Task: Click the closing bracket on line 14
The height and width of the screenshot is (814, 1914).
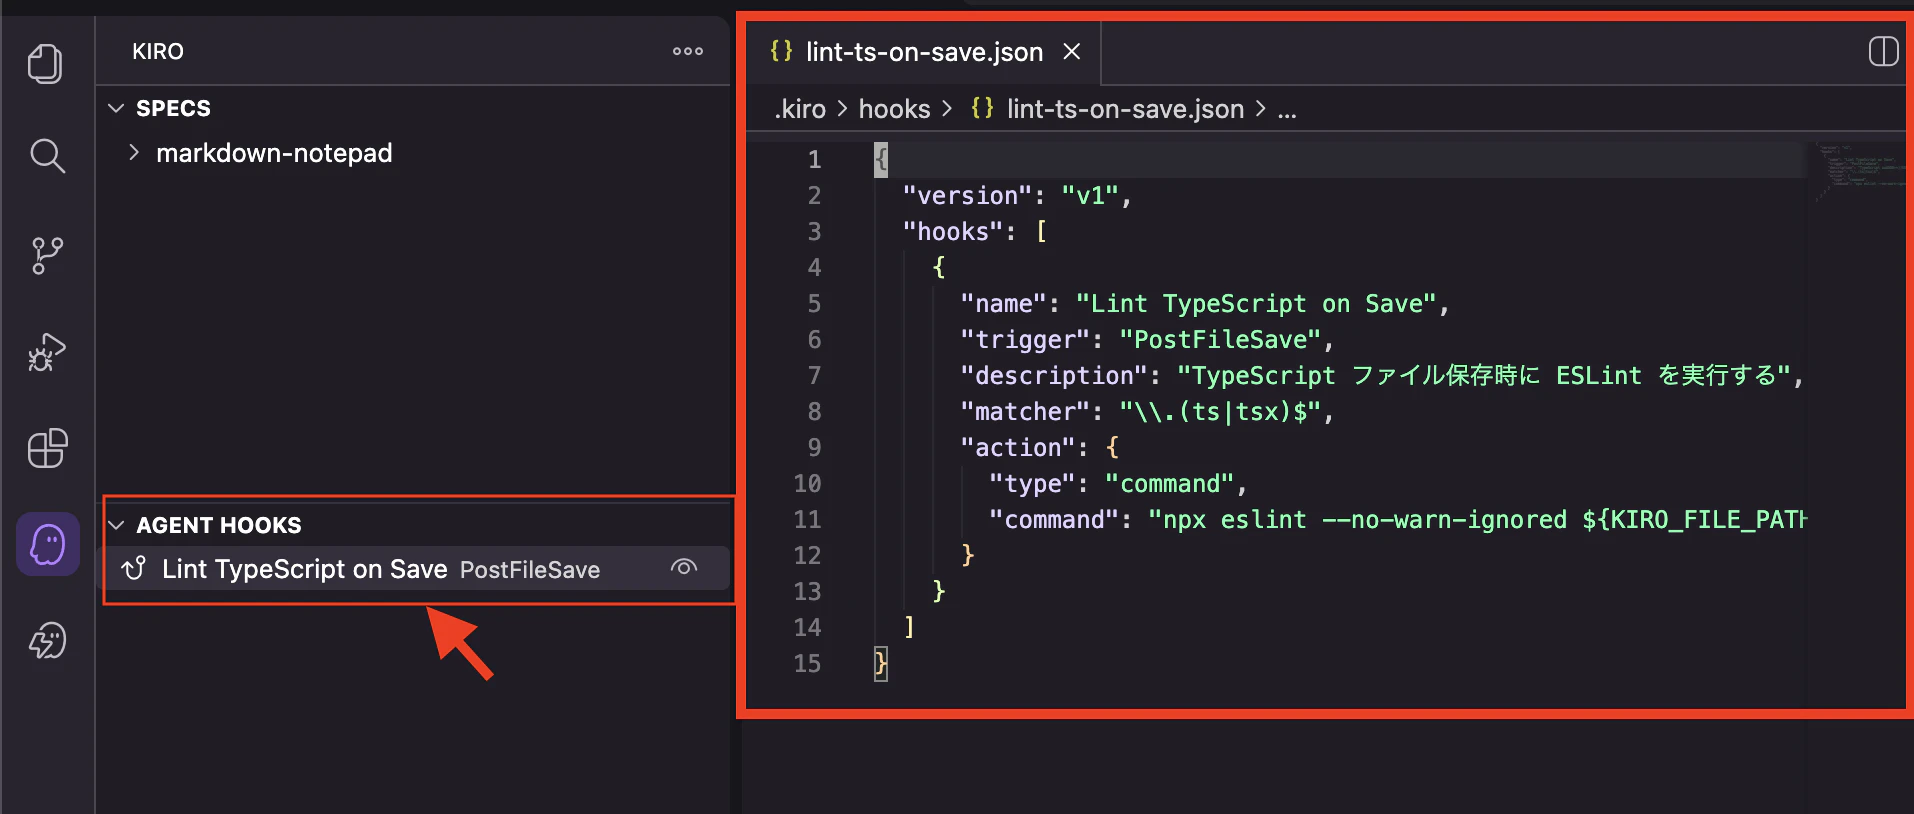Action: [x=909, y=628]
